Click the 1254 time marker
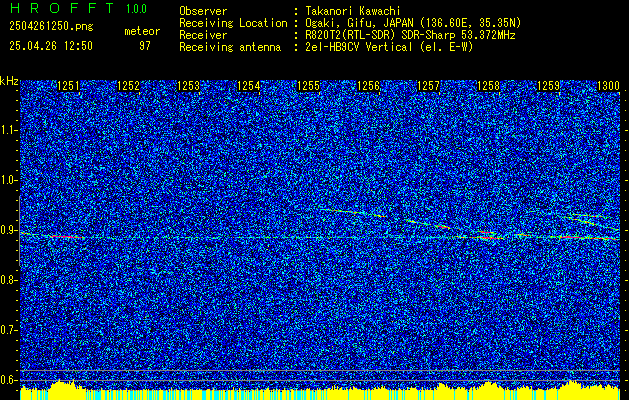Image resolution: width=629 pixels, height=400 pixels. 249,86
